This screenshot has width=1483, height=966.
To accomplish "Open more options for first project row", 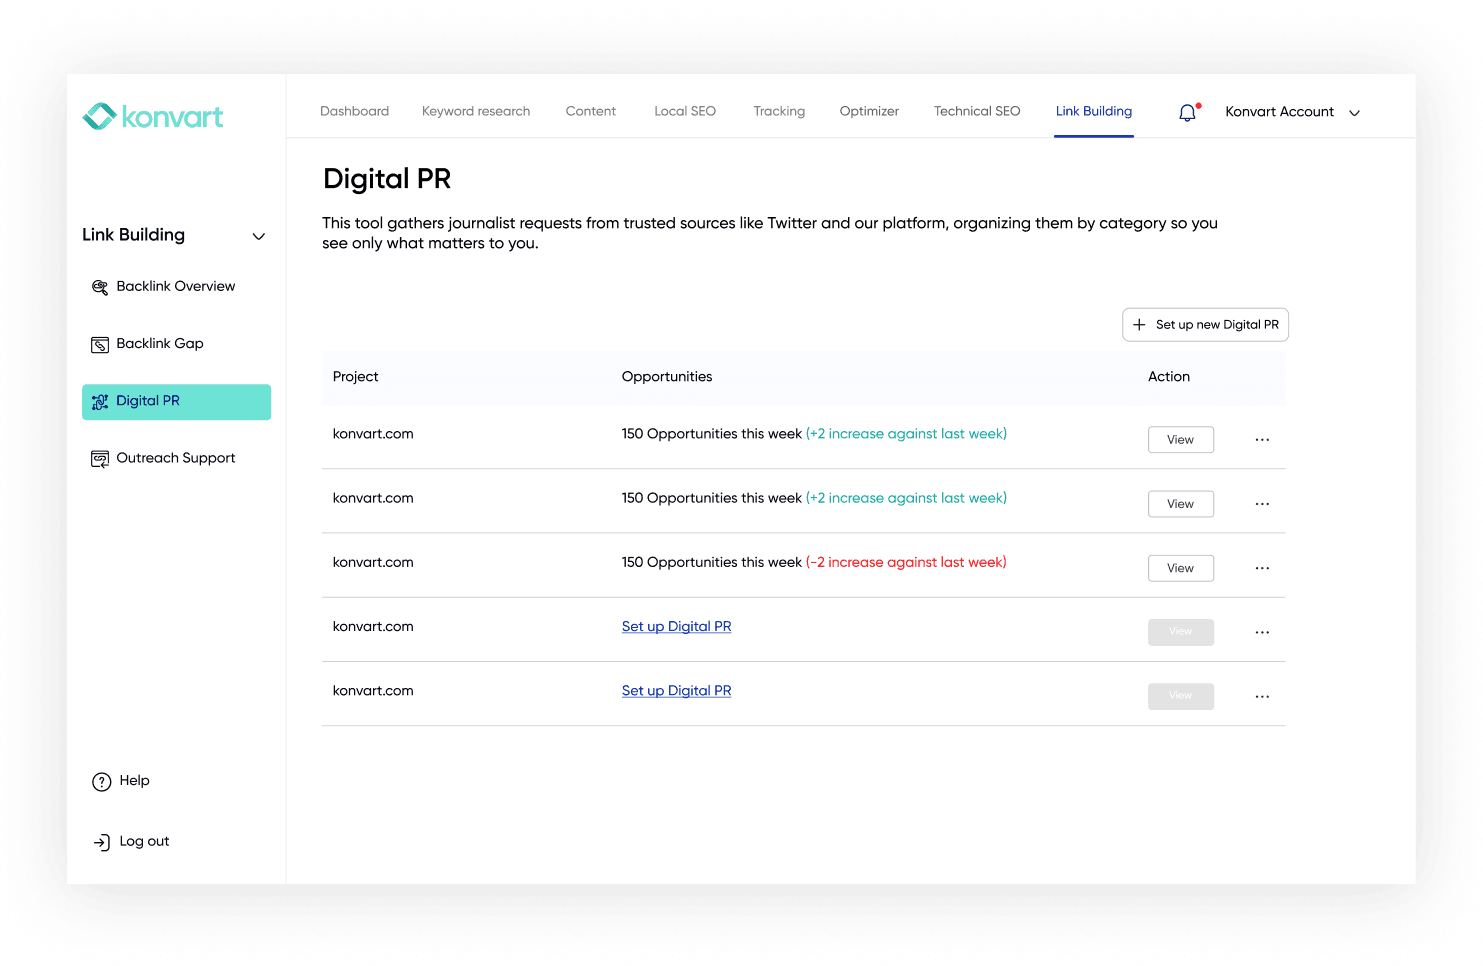I will point(1262,440).
